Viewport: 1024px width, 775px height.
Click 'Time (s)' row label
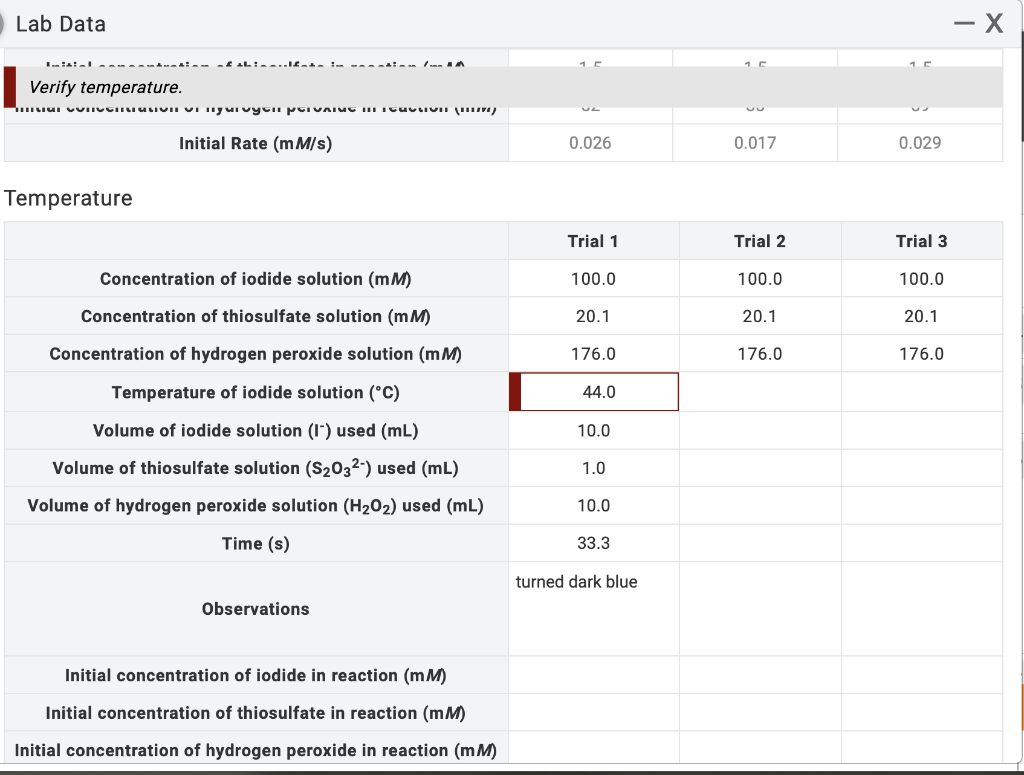click(256, 543)
